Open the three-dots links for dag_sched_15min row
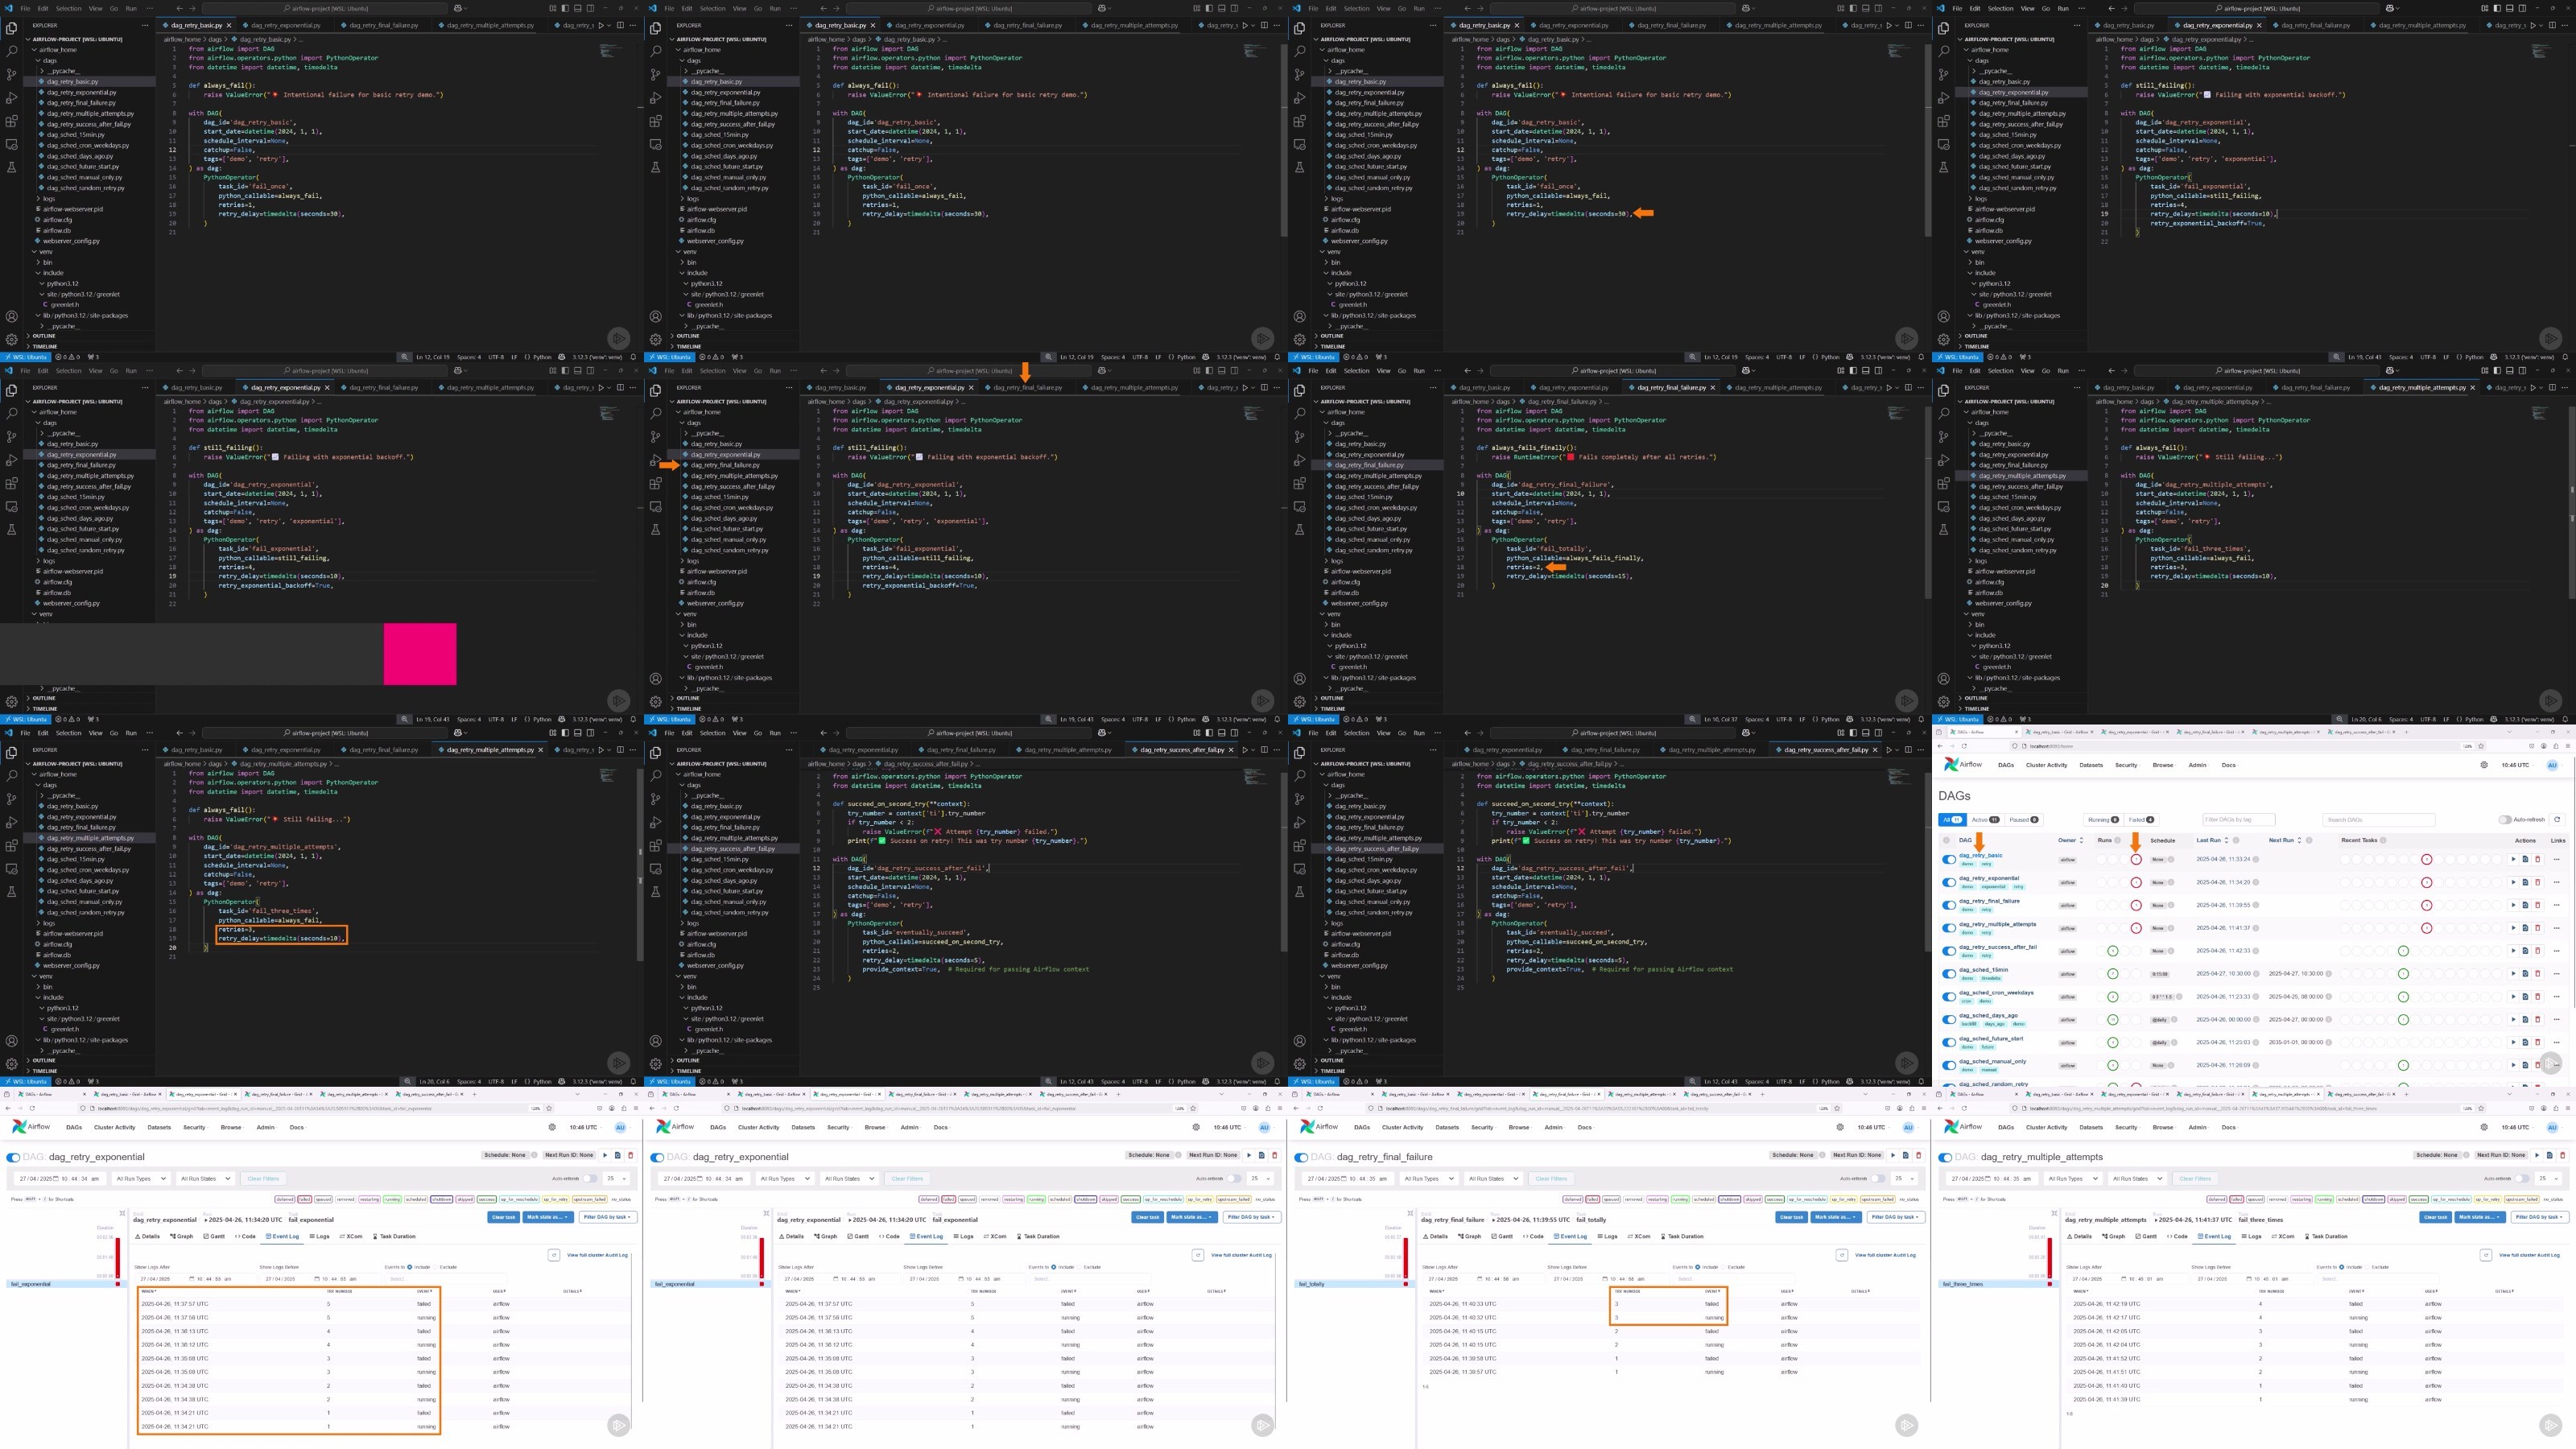 (2557, 974)
